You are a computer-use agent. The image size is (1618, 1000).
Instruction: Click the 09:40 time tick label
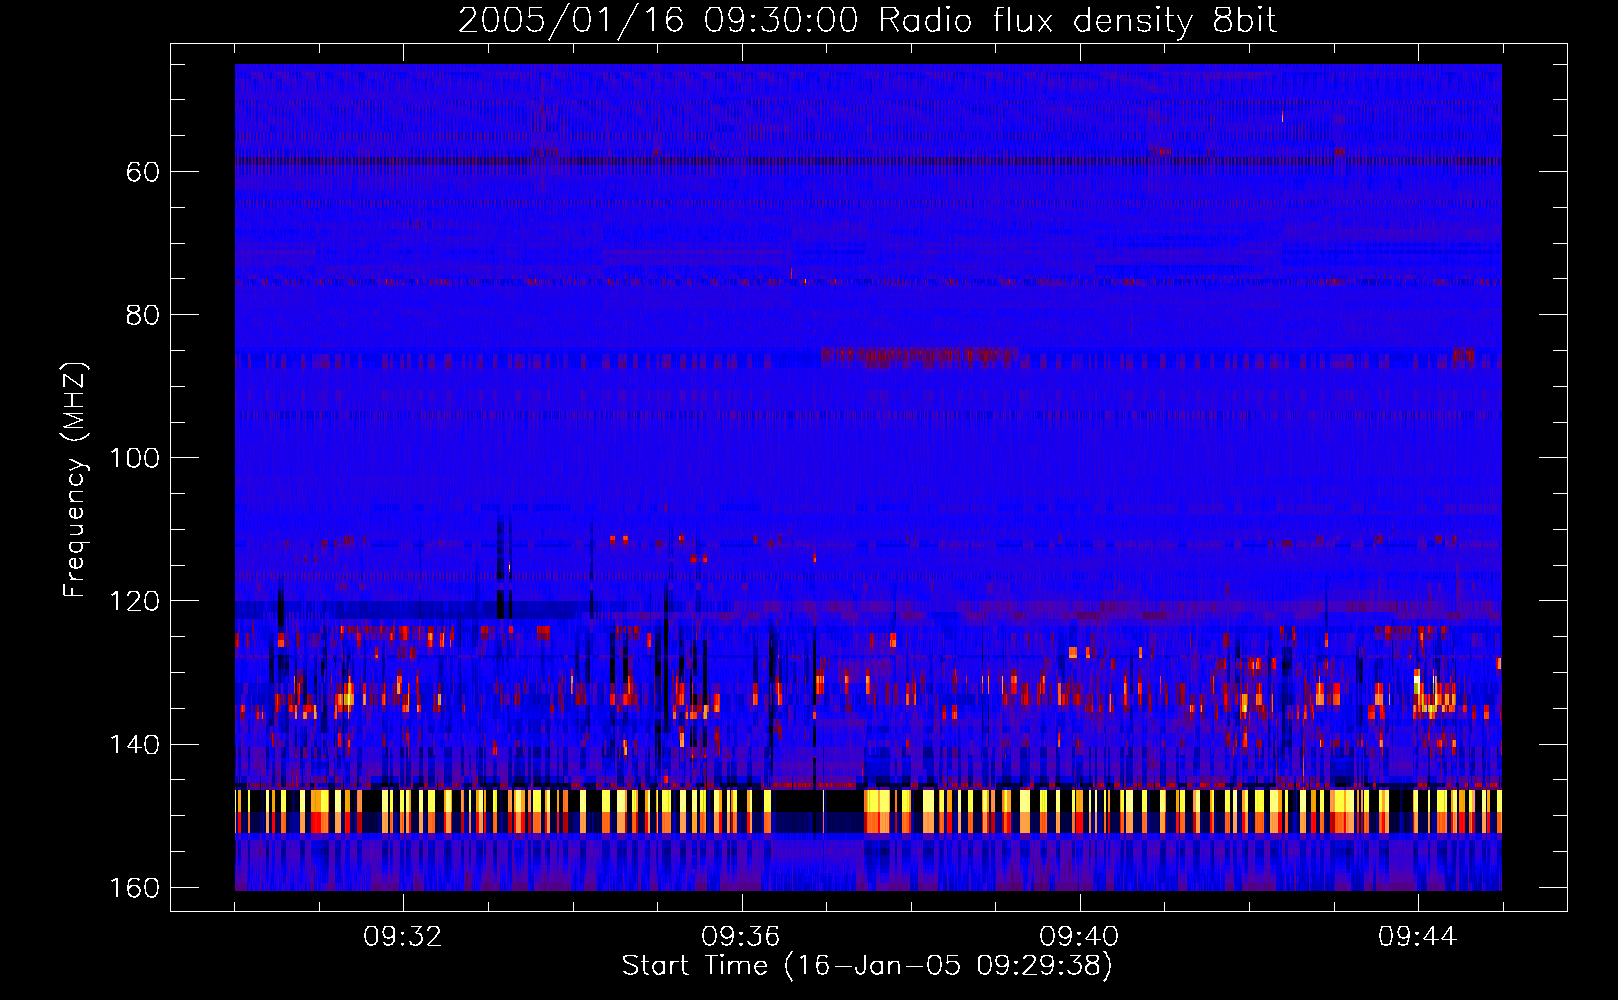[x=1079, y=937]
